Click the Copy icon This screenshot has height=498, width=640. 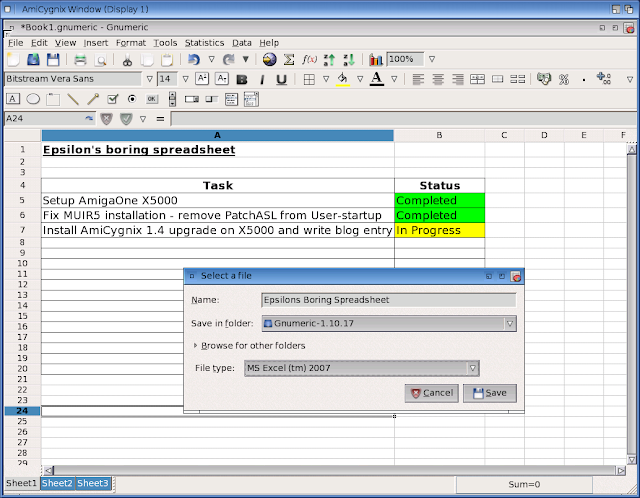[147, 60]
